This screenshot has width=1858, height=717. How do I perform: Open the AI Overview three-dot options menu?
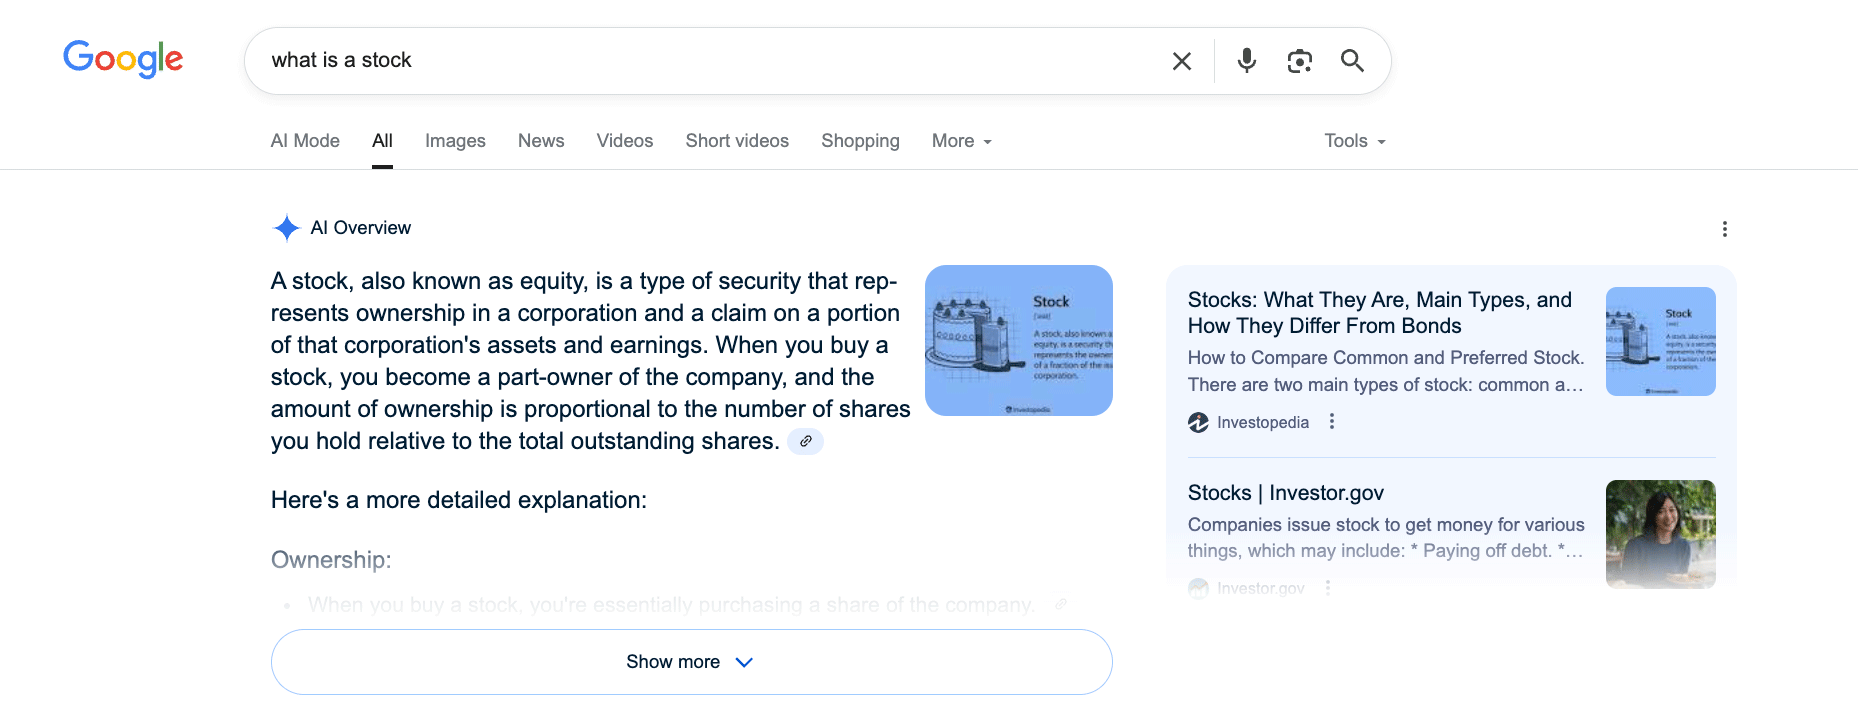[1724, 229]
